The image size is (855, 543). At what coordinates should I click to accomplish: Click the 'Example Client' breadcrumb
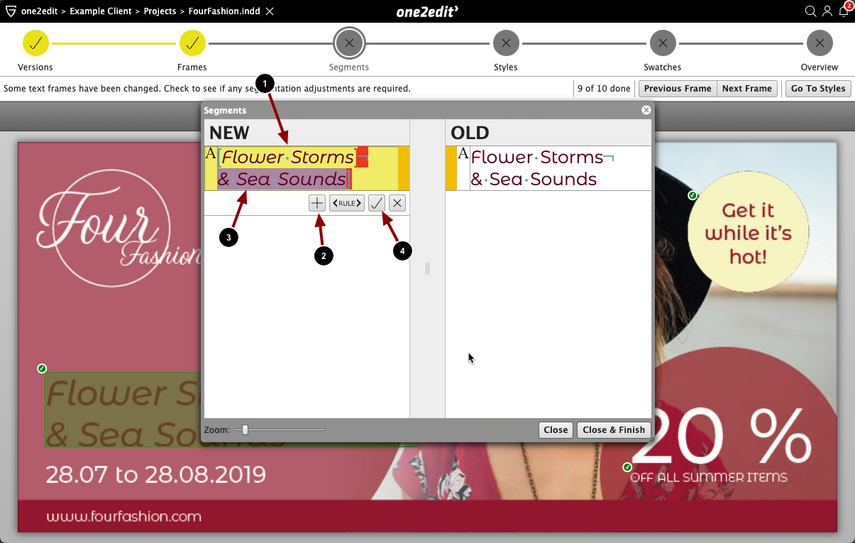point(100,11)
